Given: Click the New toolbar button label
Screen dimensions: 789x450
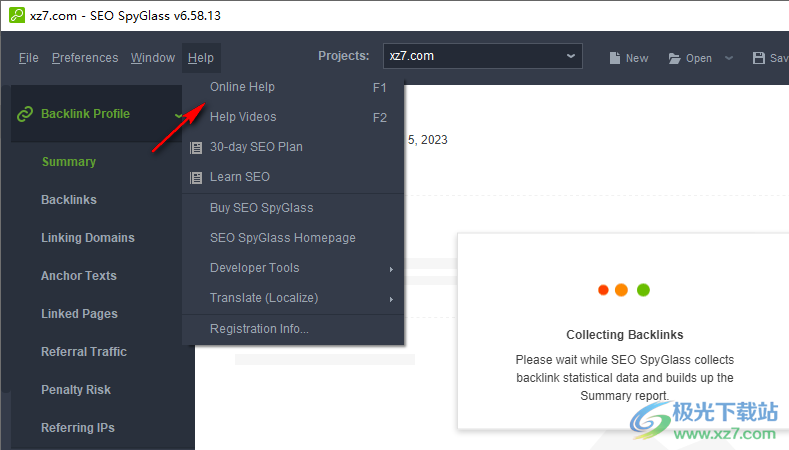Looking at the screenshot, I should (x=637, y=58).
